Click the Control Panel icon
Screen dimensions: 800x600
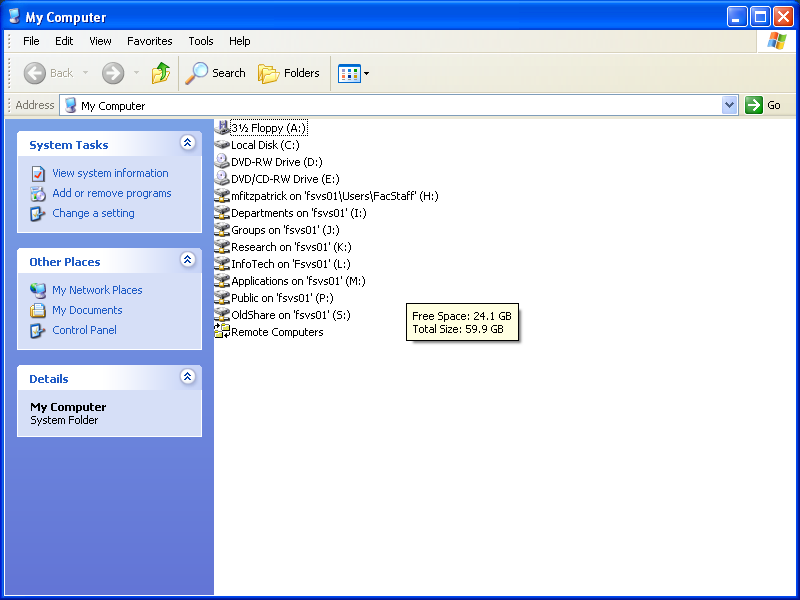[38, 330]
